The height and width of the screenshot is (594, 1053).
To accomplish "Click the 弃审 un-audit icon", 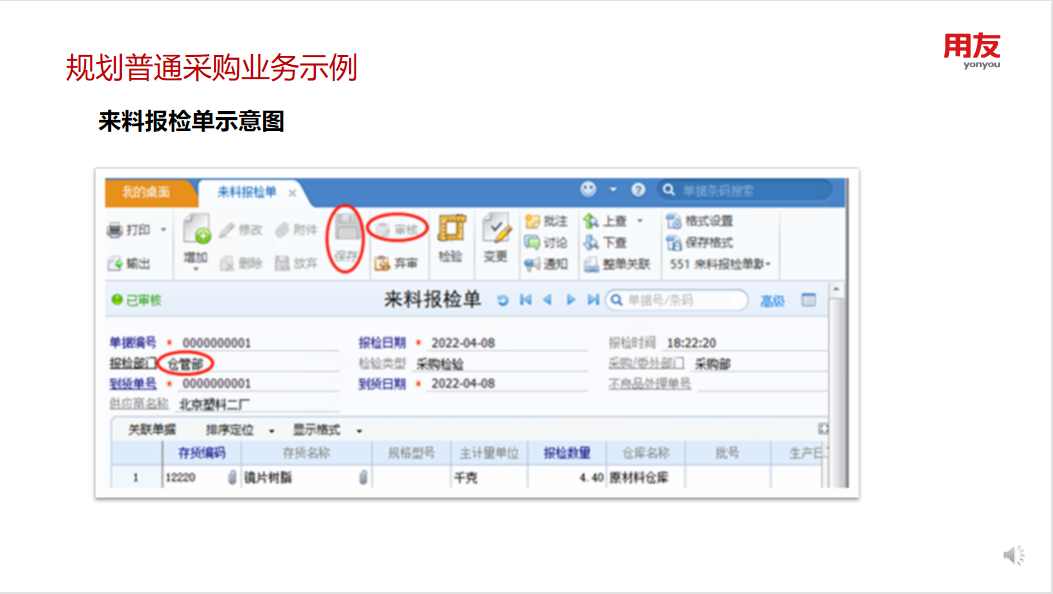I will (x=382, y=263).
